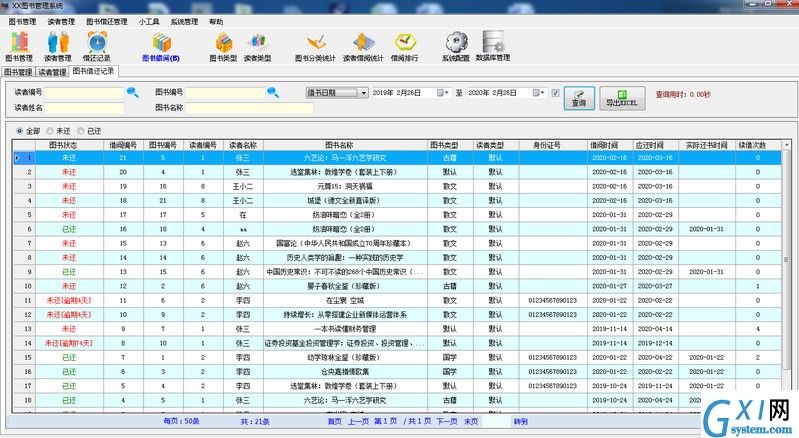Click magnifier icon beside 图书编号 field
This screenshot has height=438, width=799.
click(x=273, y=92)
